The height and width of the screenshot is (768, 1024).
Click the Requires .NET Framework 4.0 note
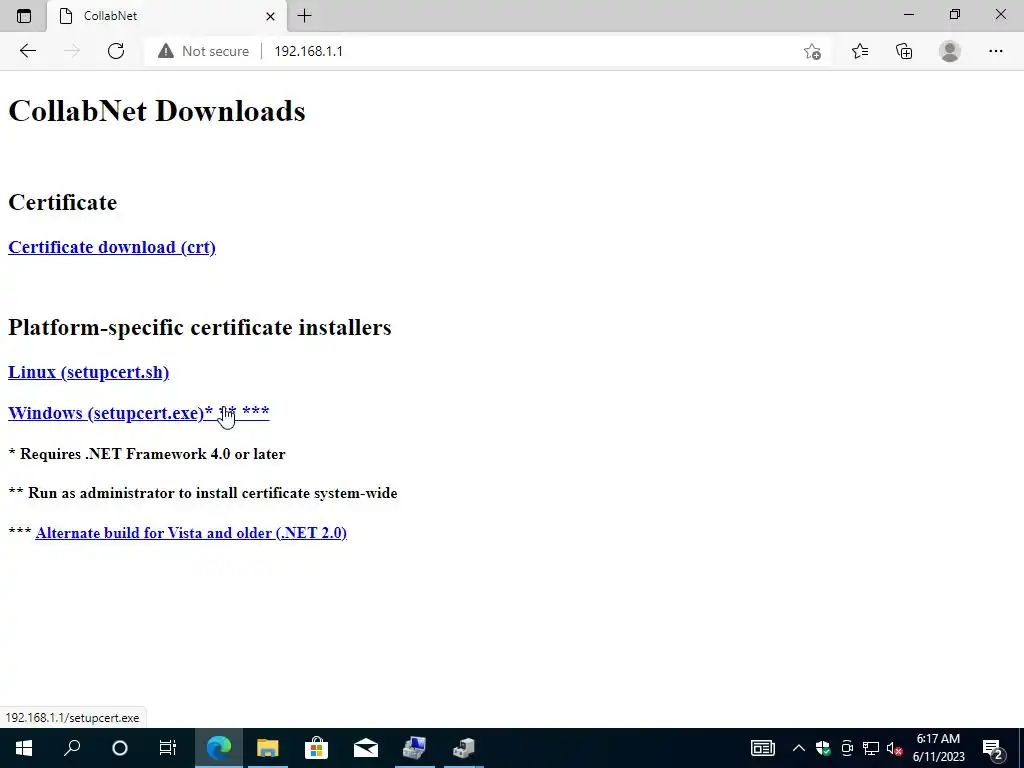[x=147, y=454]
